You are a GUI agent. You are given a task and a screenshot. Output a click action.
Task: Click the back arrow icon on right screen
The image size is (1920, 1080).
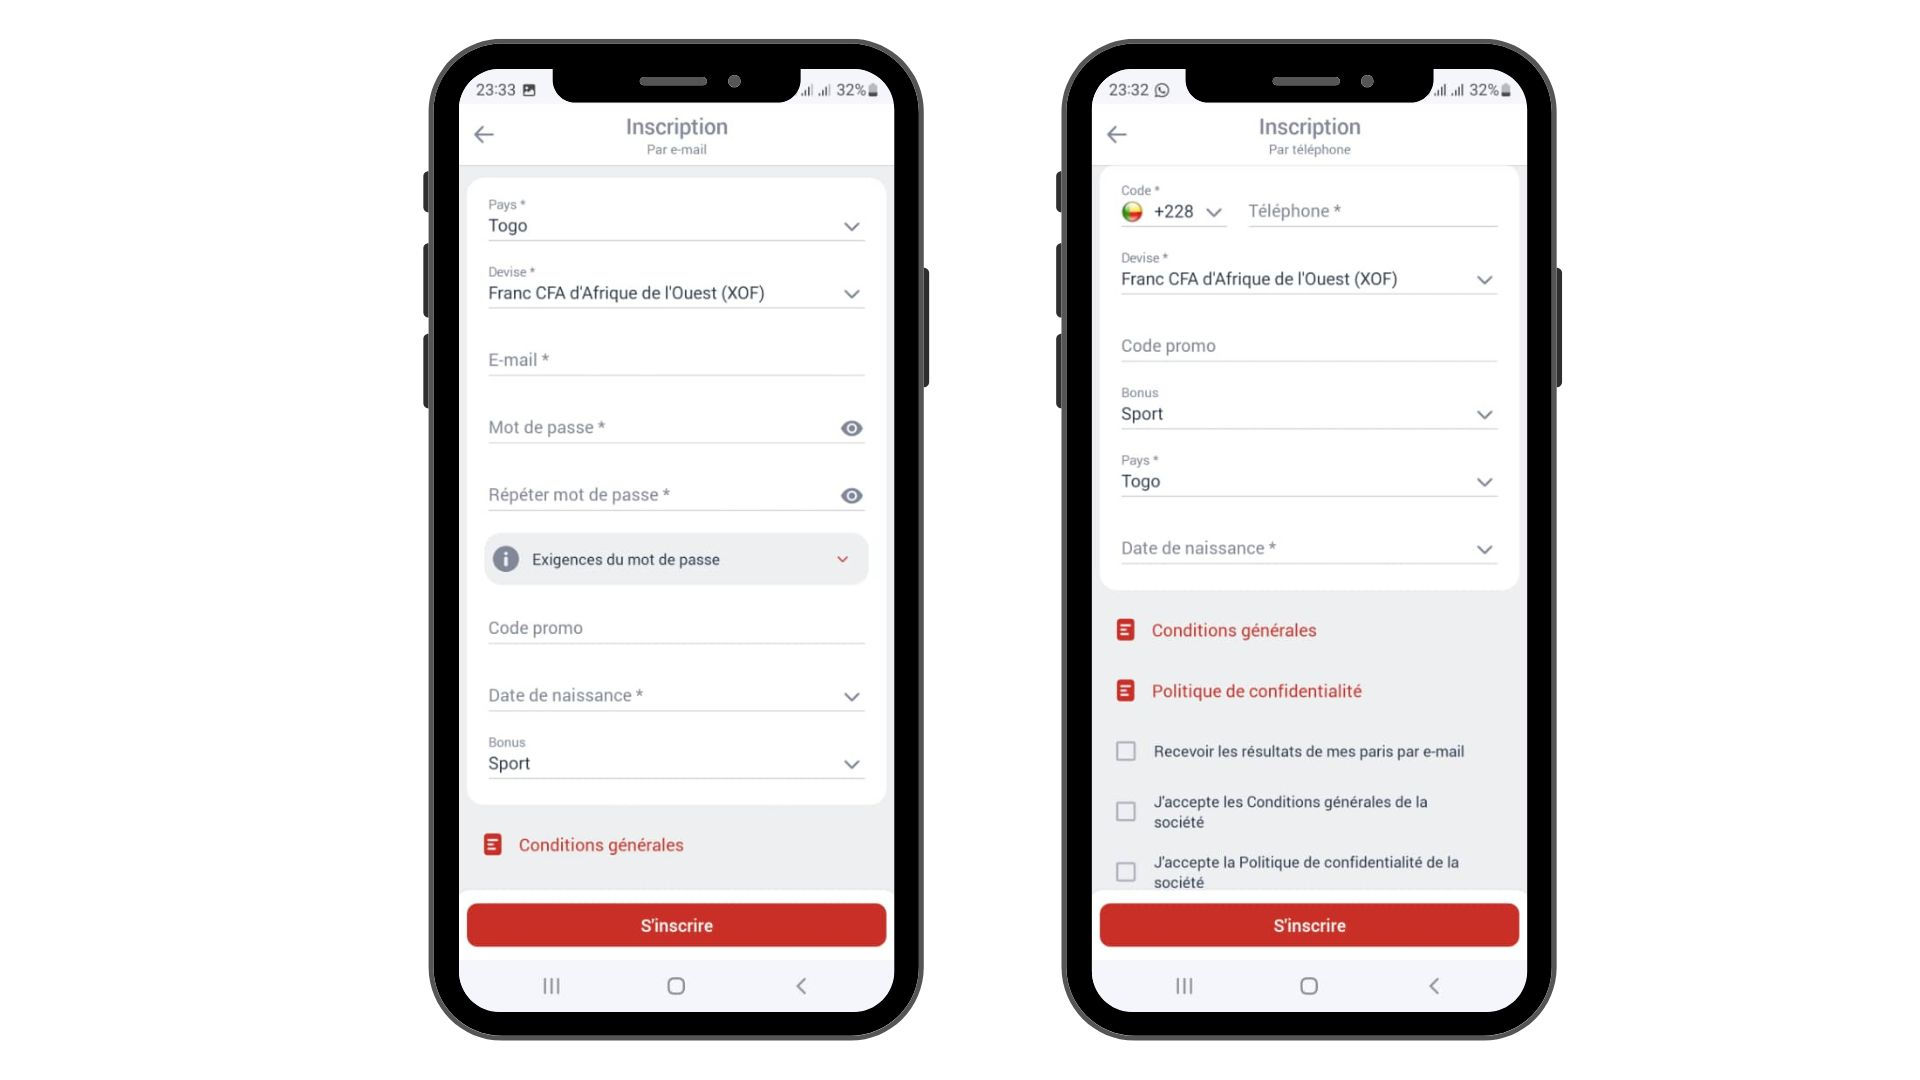(1116, 132)
